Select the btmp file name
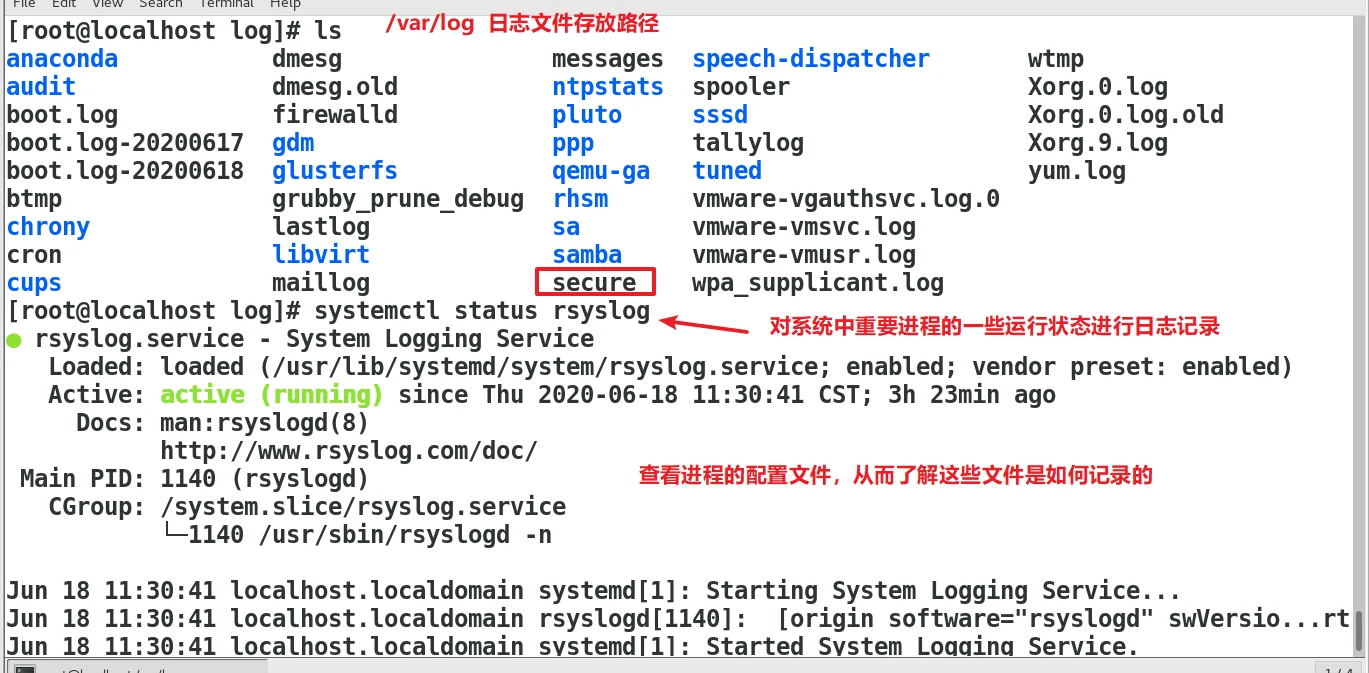The width and height of the screenshot is (1369, 673). coord(34,199)
